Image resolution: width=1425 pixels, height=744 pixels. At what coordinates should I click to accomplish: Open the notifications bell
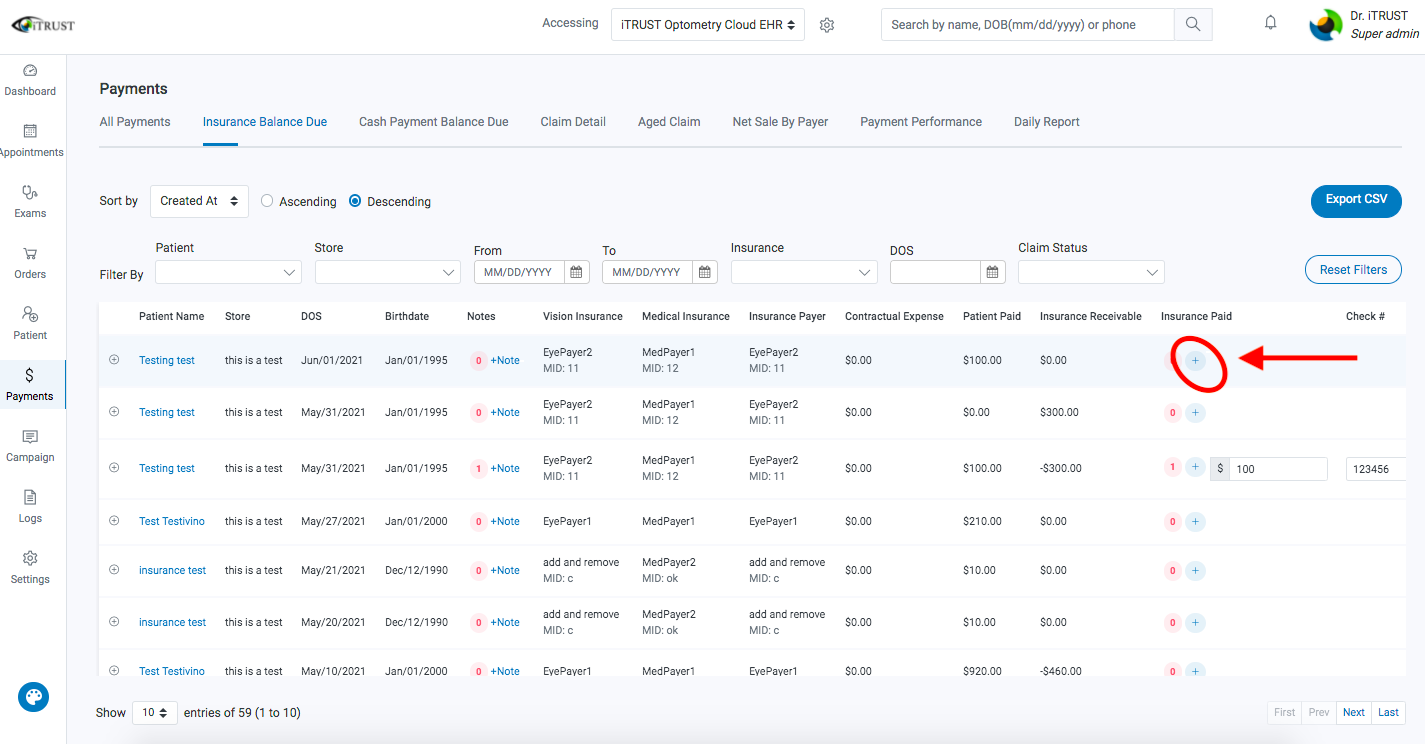(1270, 22)
